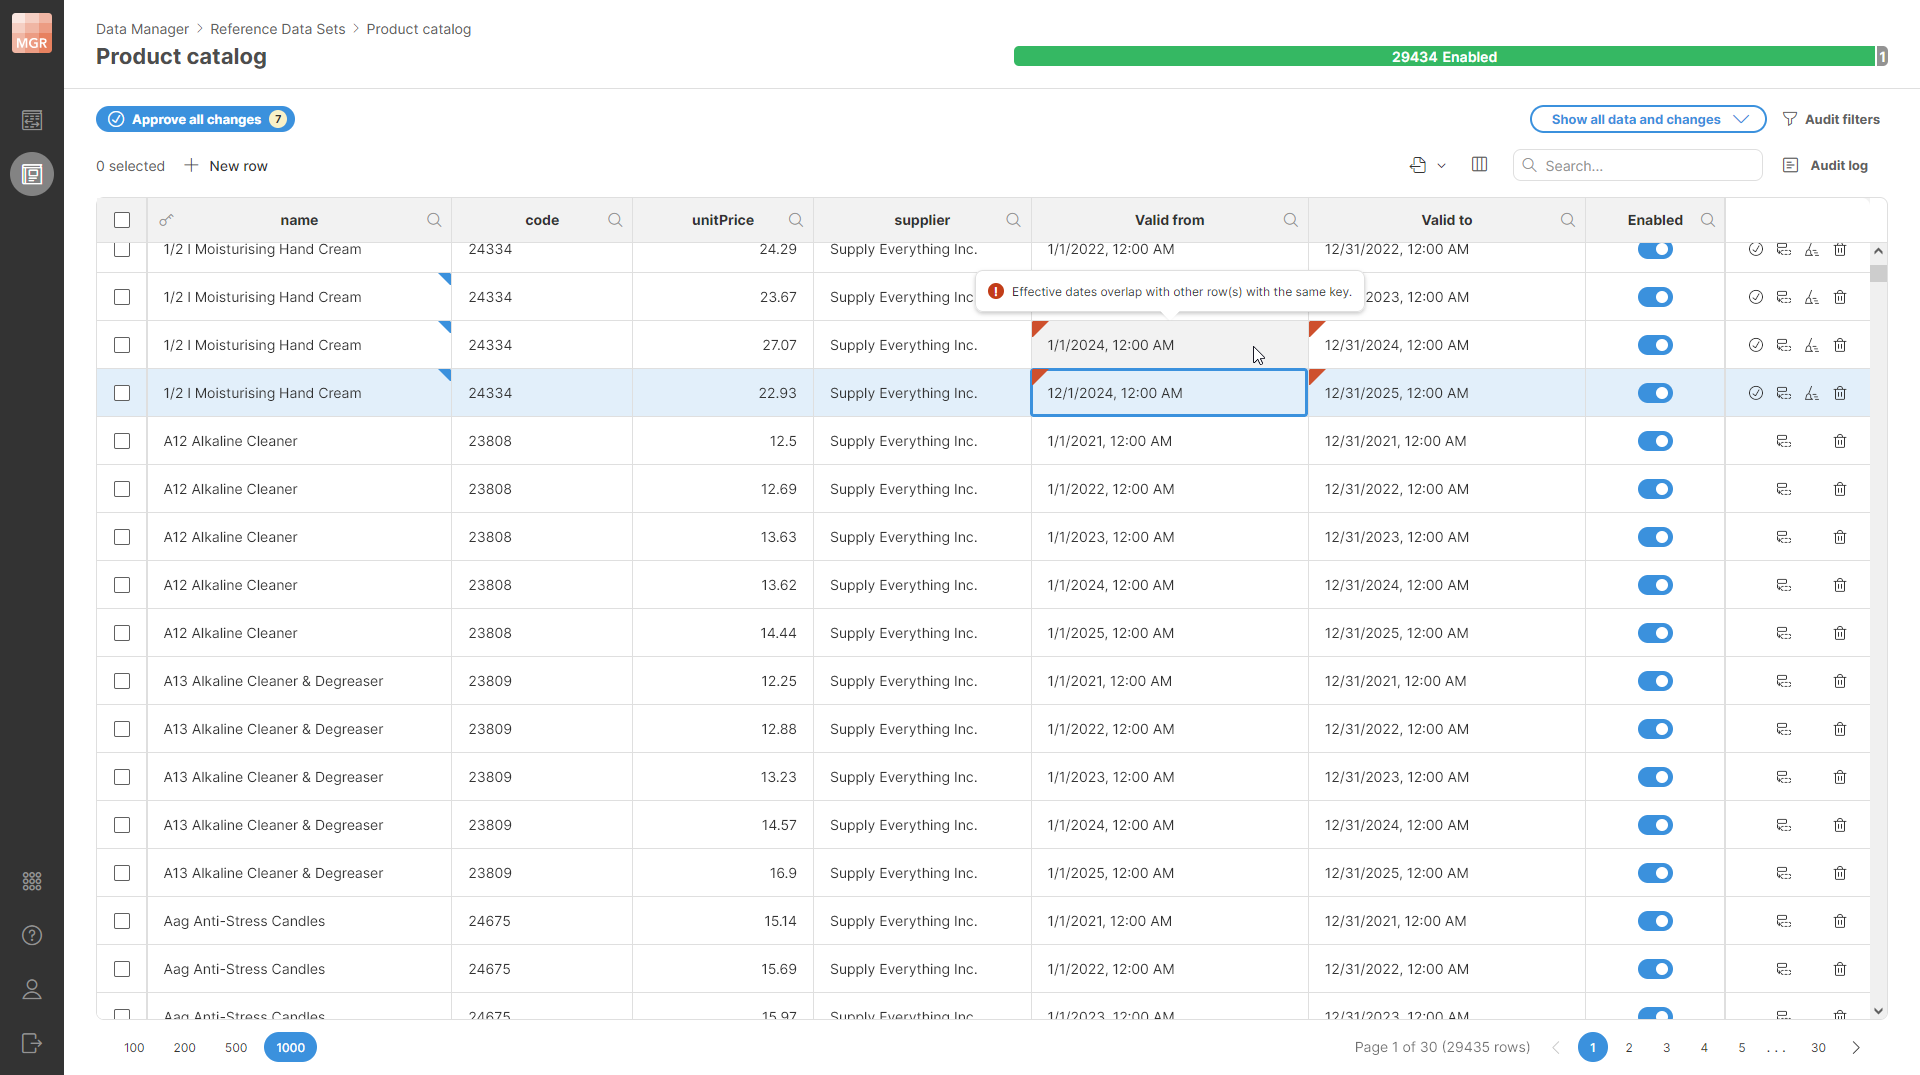This screenshot has height=1075, width=1920.
Task: Click the Approve all changes button
Action: (195, 119)
